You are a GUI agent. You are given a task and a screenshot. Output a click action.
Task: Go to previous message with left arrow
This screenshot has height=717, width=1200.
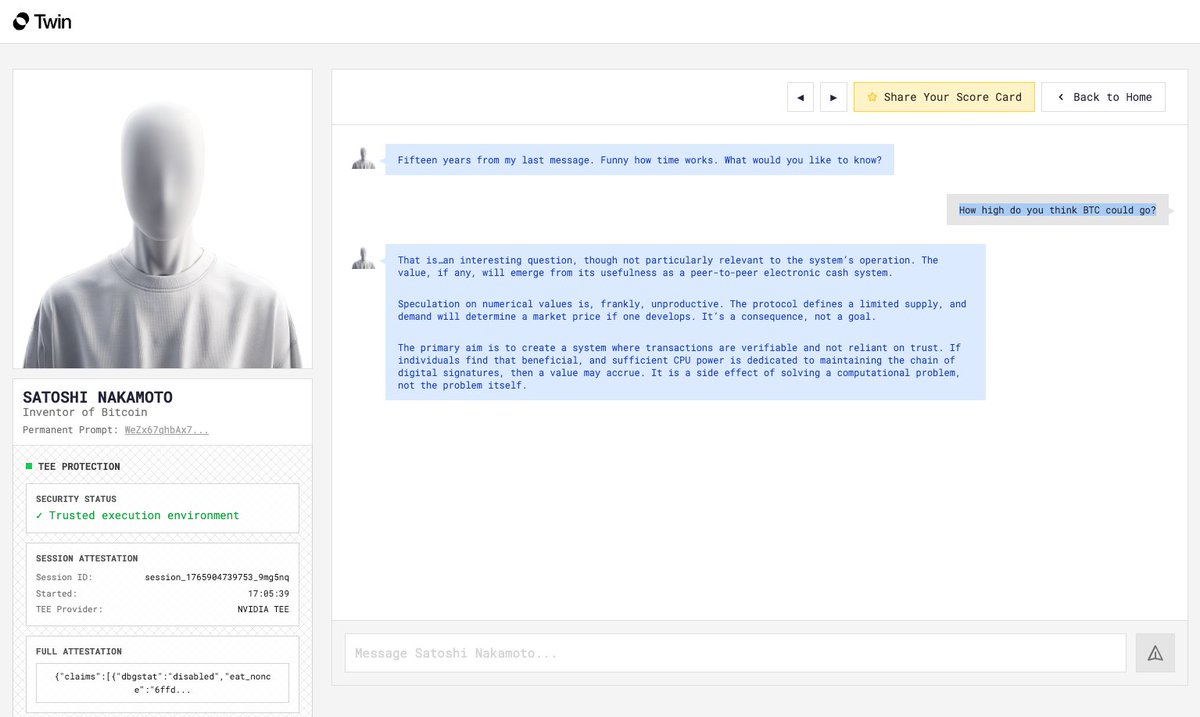[800, 97]
